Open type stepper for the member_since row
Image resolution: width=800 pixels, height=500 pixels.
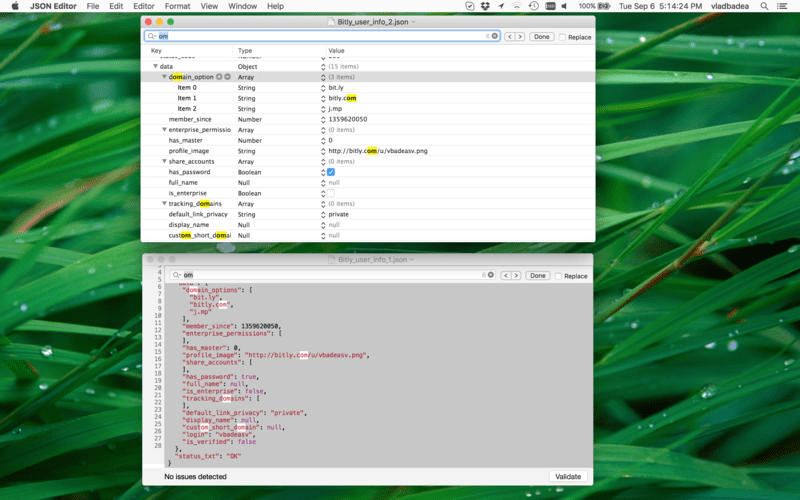click(x=323, y=119)
